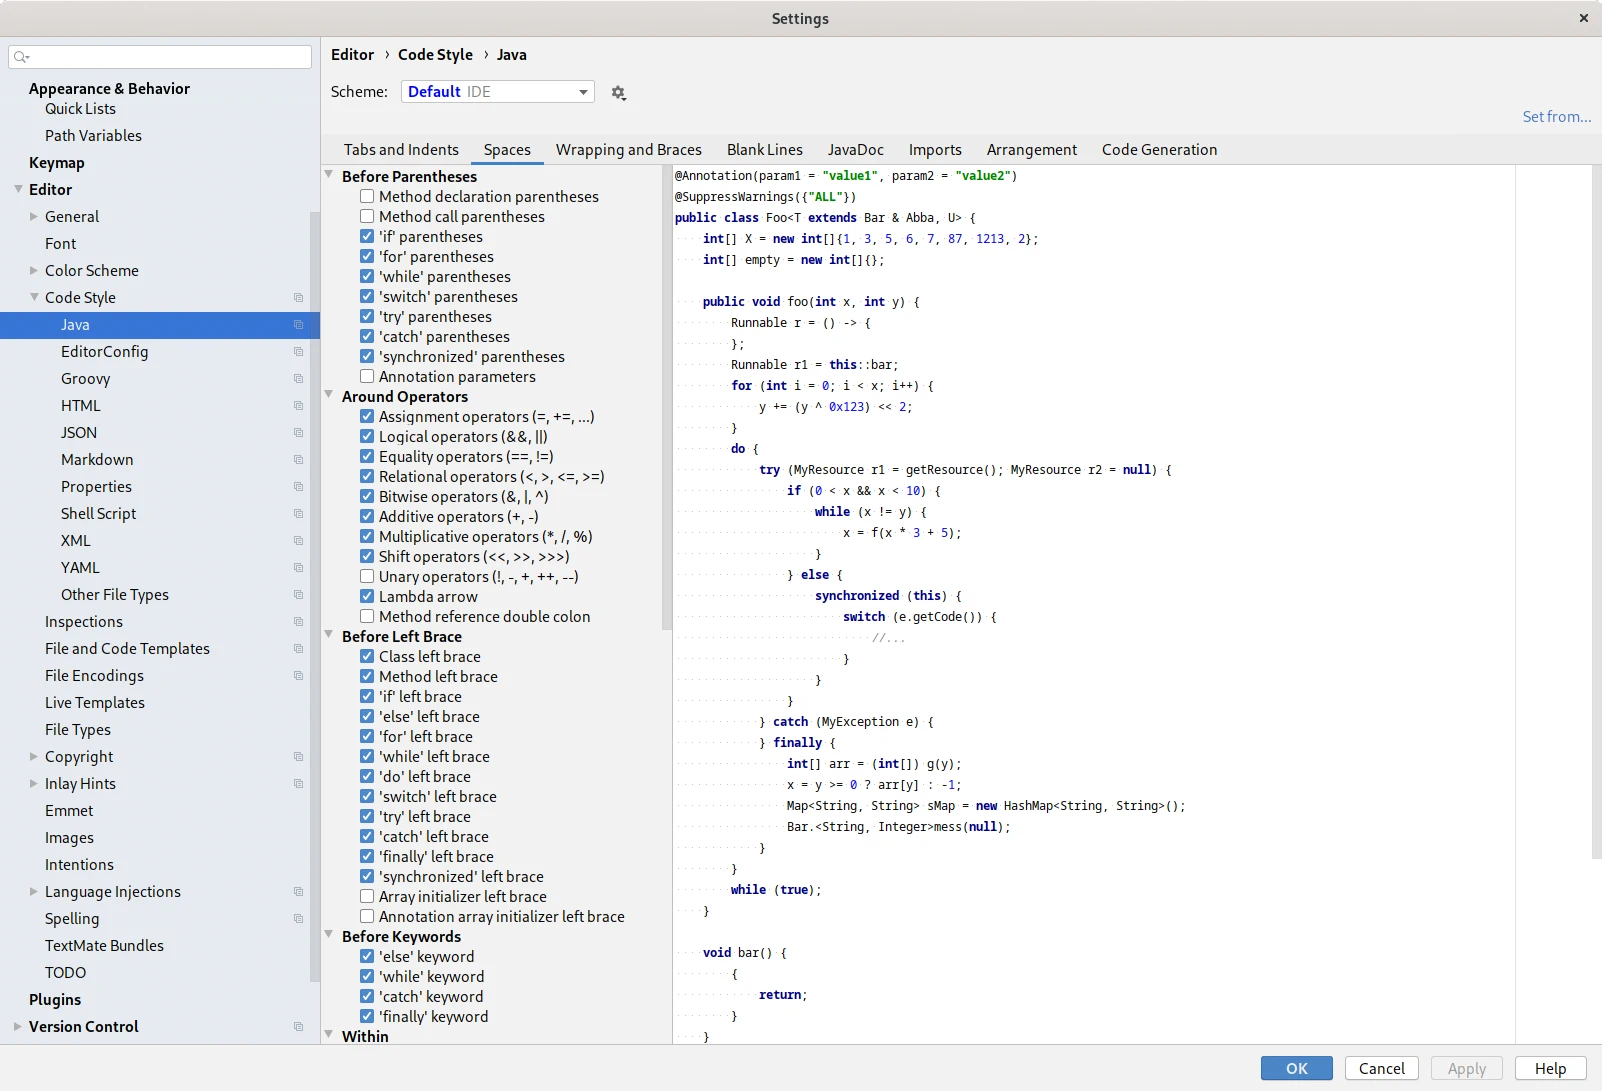
Task: Enable Method declaration parentheses checkbox
Action: coord(367,197)
